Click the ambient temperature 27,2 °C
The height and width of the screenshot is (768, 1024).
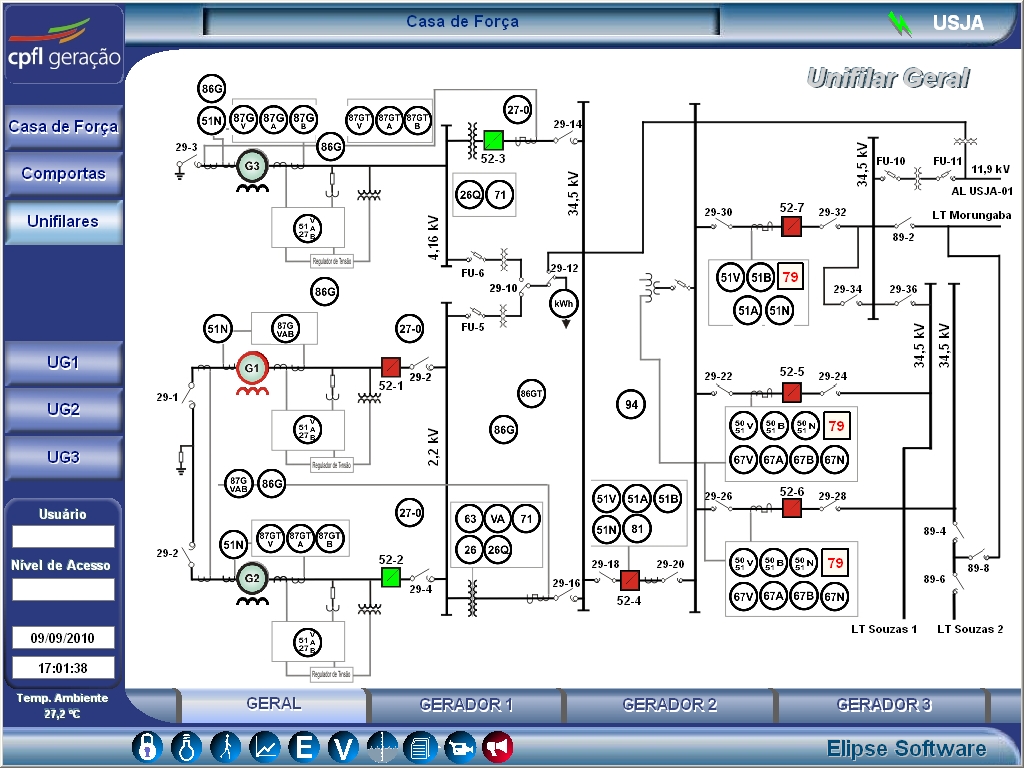coord(62,714)
